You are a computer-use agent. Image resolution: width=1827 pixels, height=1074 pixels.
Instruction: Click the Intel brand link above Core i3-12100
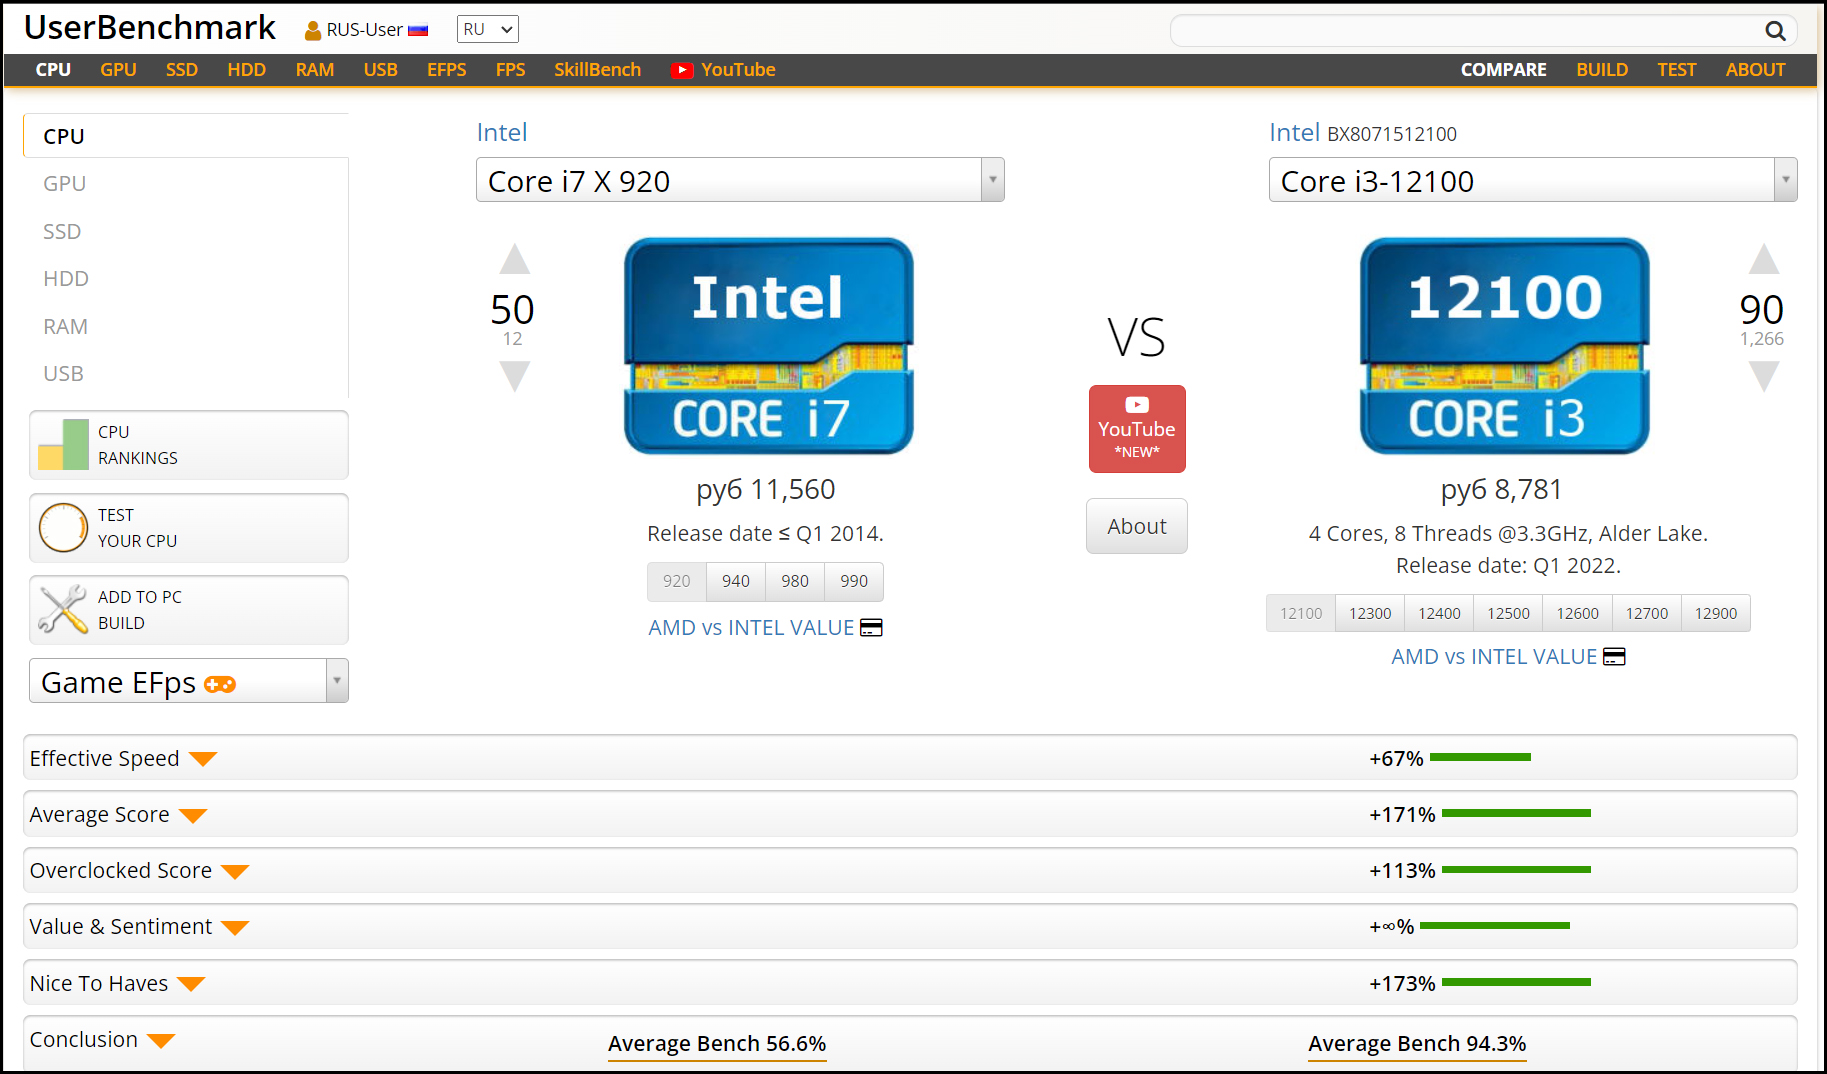pos(1295,133)
